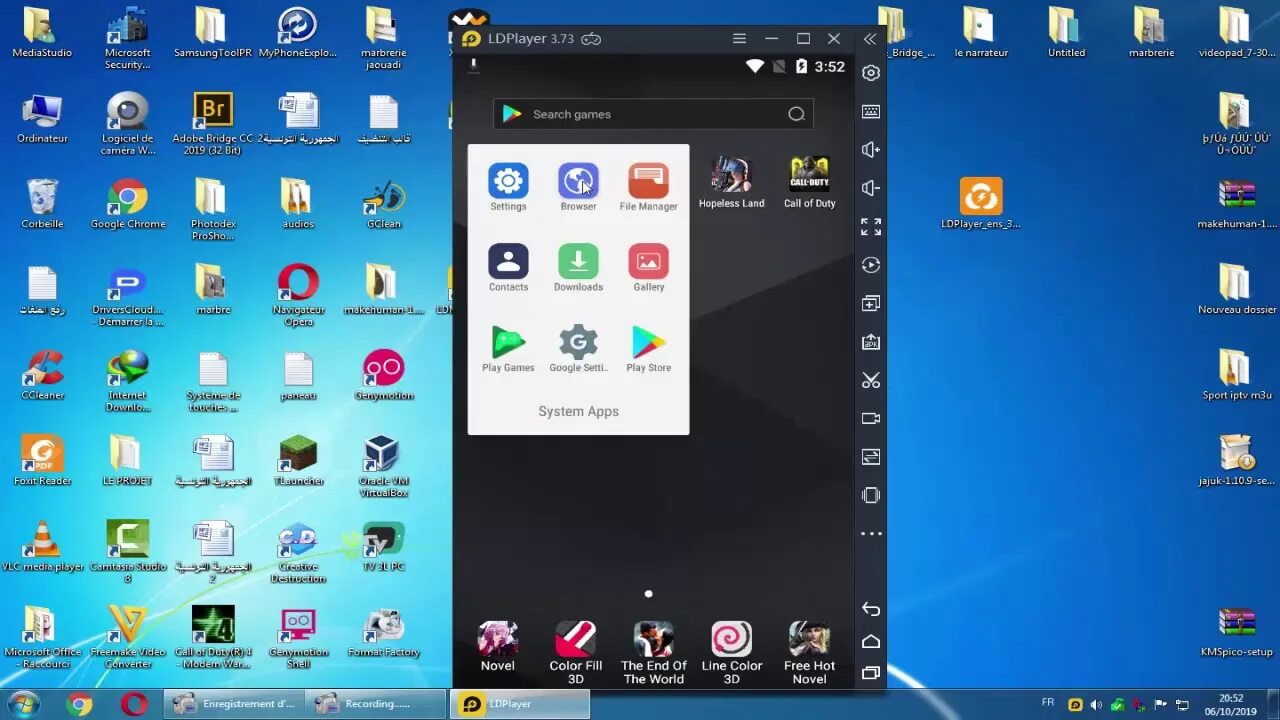Open keyboard mapping in LDPlayer sidebar
1280x720 pixels.
click(x=871, y=111)
